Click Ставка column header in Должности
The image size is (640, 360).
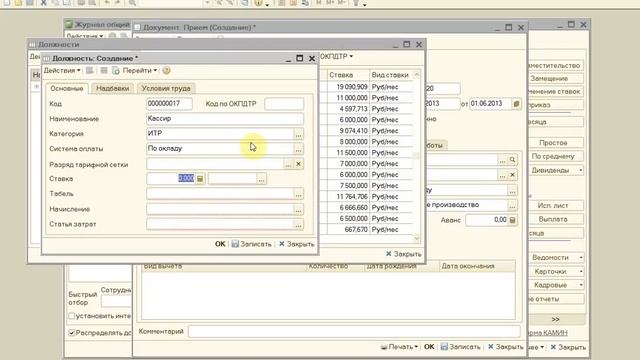click(348, 75)
